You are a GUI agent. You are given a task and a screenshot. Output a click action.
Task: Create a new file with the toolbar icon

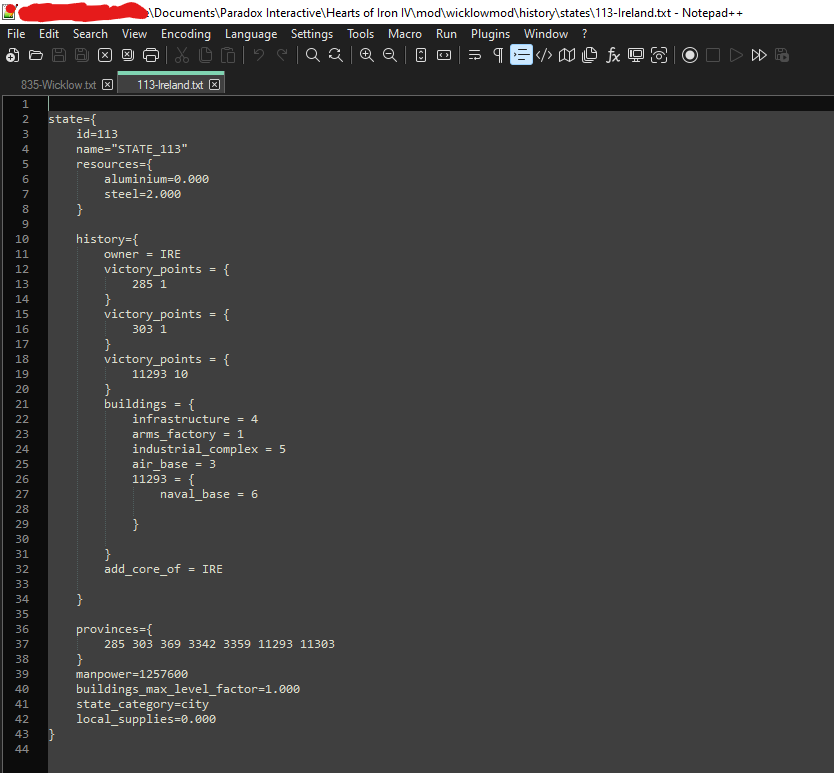[13, 55]
